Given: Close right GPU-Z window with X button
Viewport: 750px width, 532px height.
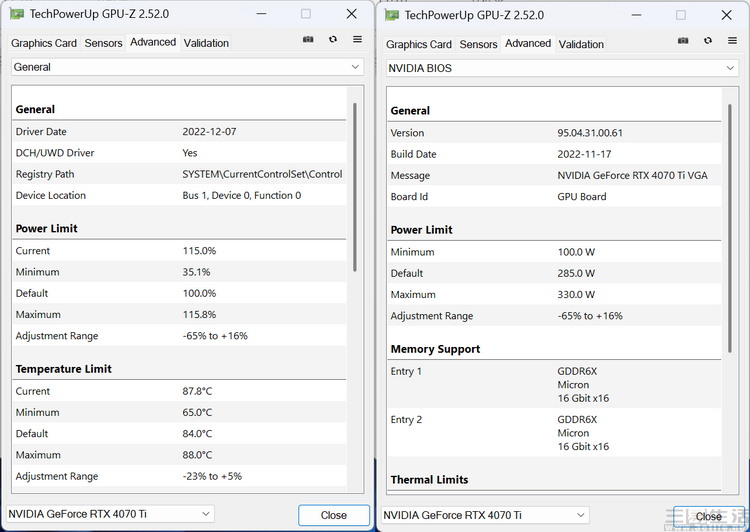Looking at the screenshot, I should click(x=727, y=15).
